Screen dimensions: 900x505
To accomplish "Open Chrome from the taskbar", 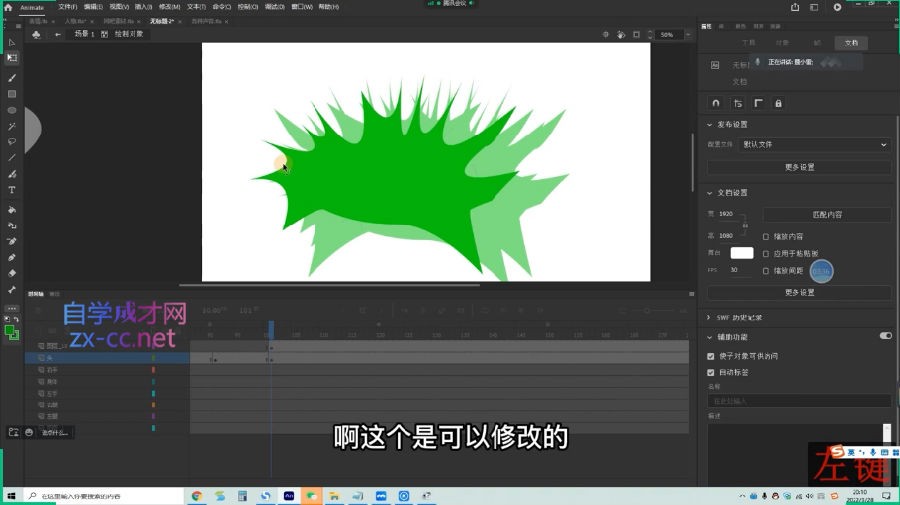I will pyautogui.click(x=197, y=496).
